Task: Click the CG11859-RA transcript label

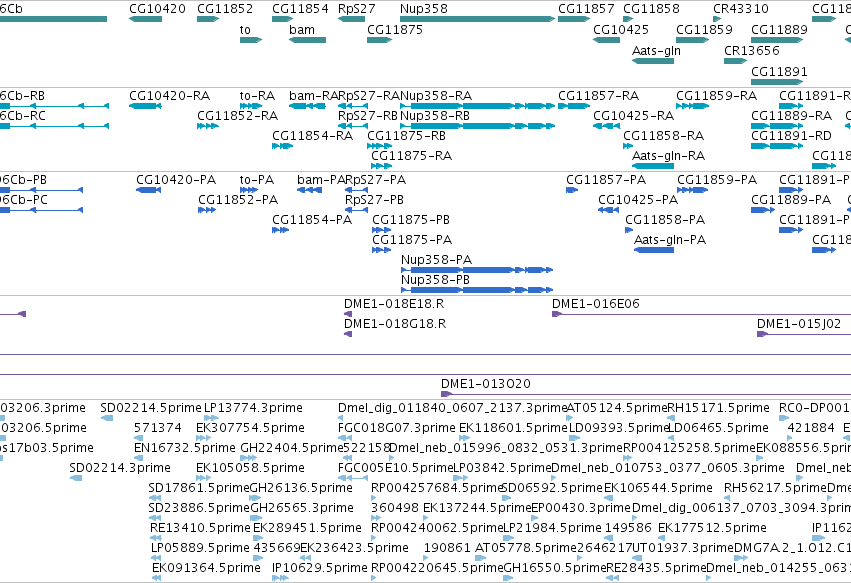Action: coord(716,96)
